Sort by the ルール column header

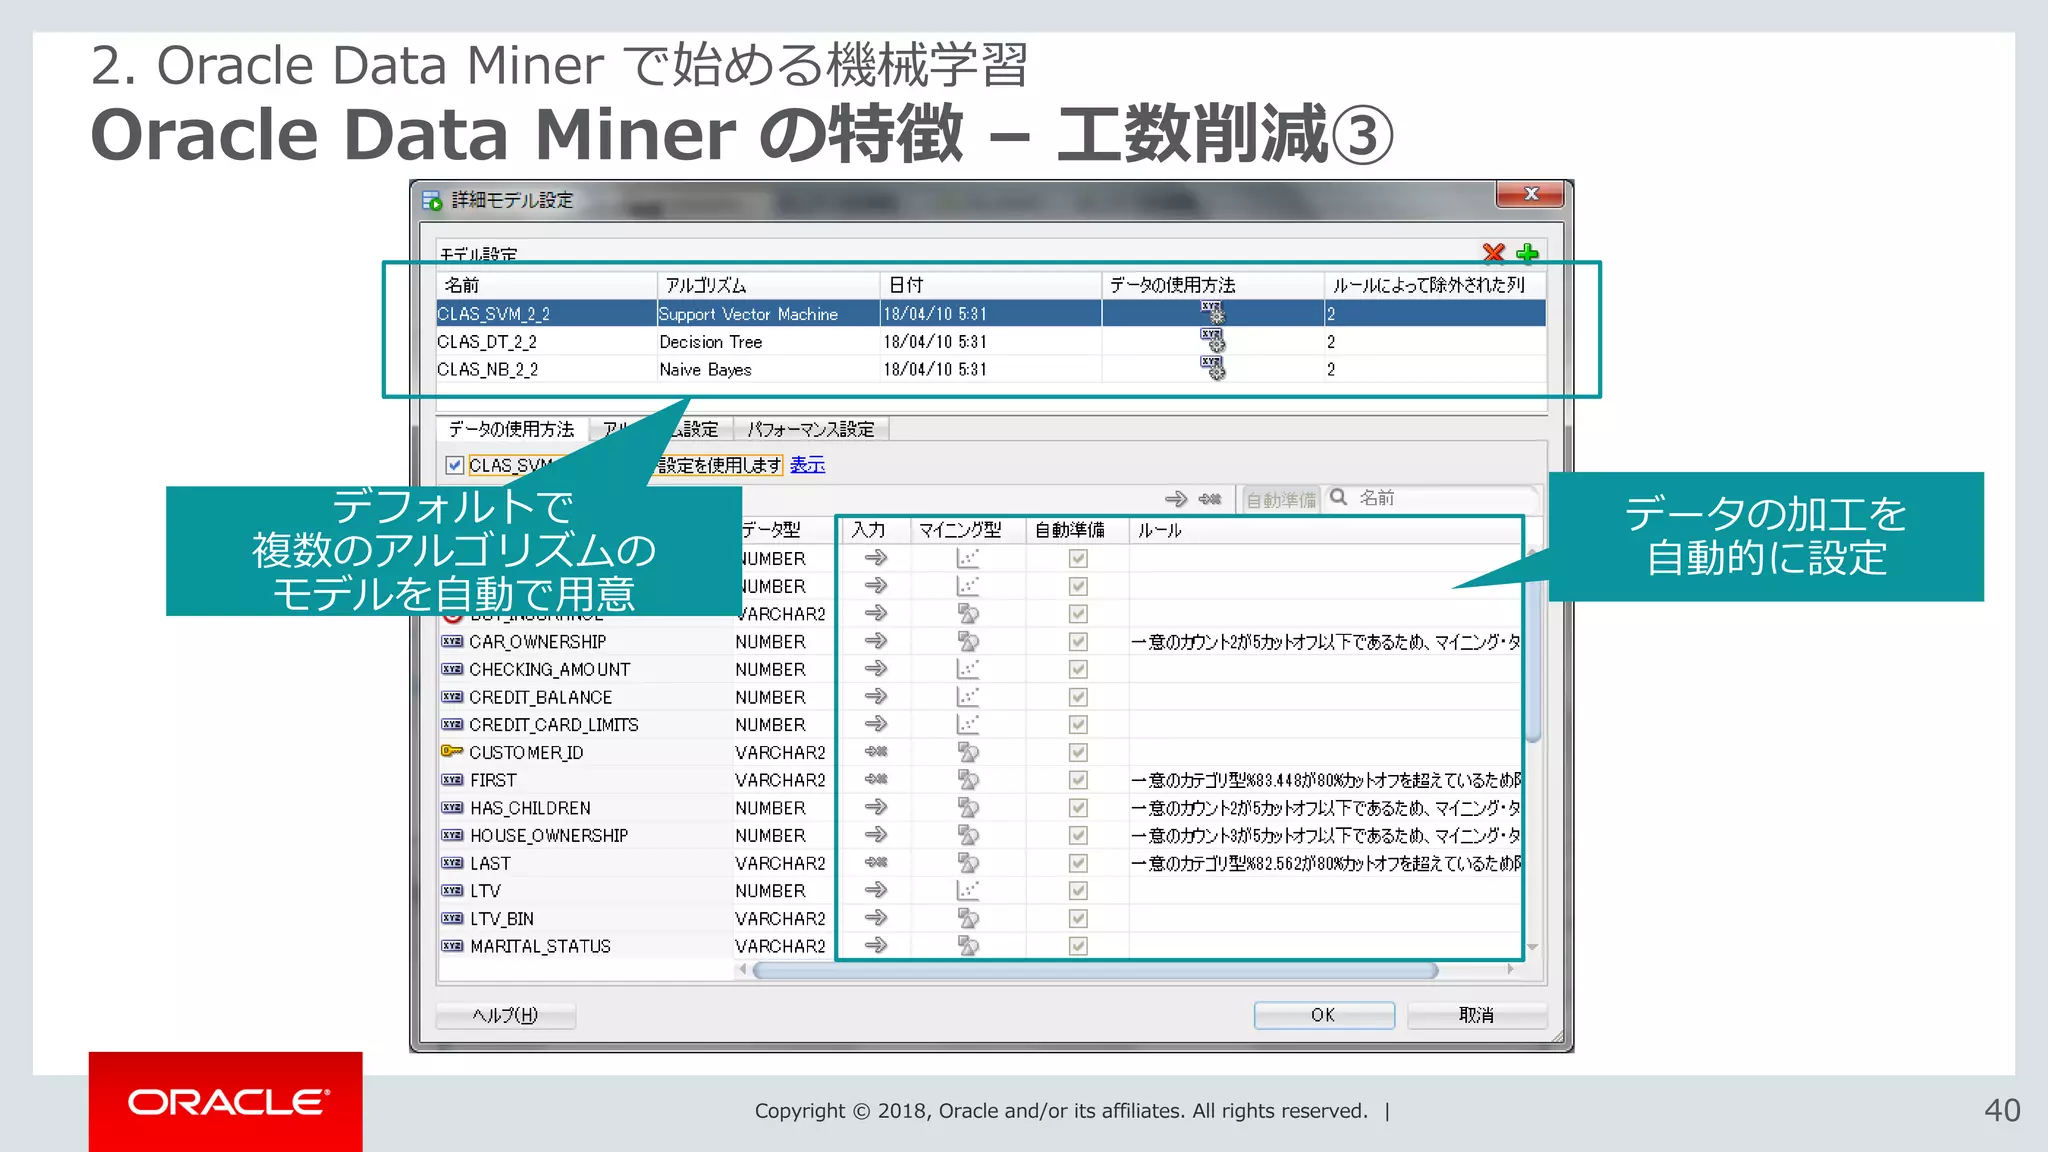[1325, 530]
